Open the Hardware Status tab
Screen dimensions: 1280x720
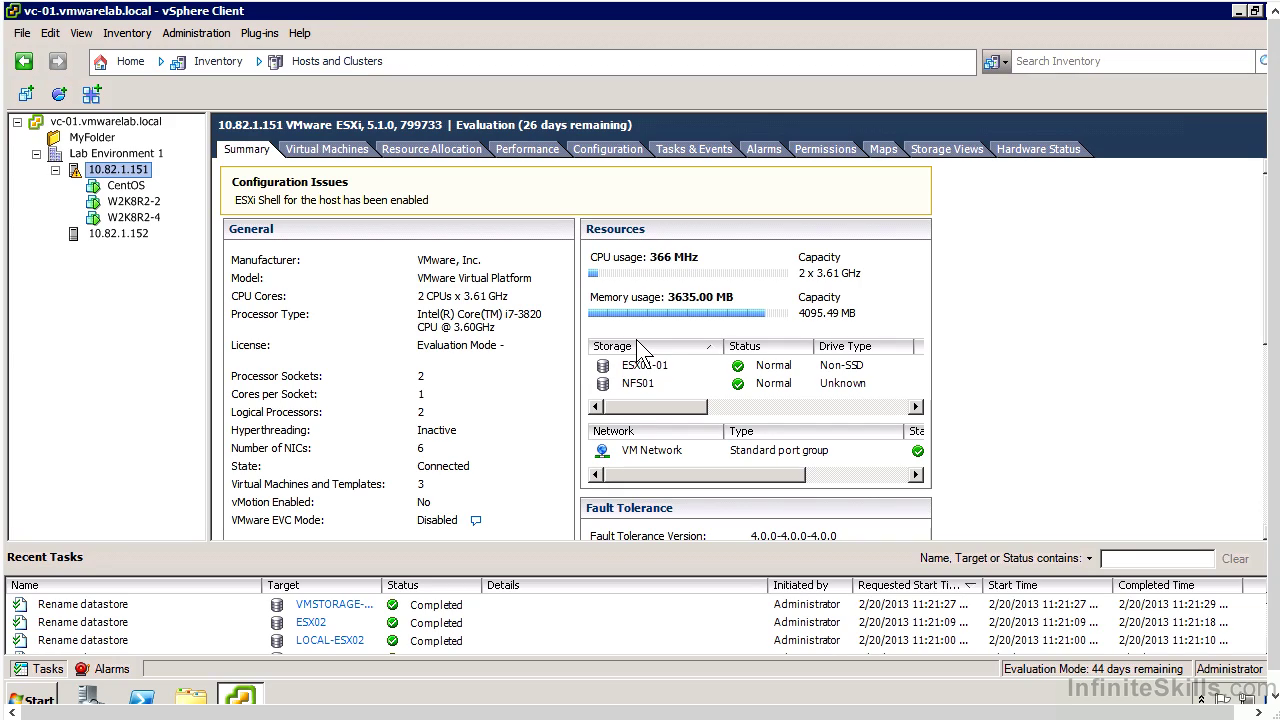pyautogui.click(x=1039, y=149)
